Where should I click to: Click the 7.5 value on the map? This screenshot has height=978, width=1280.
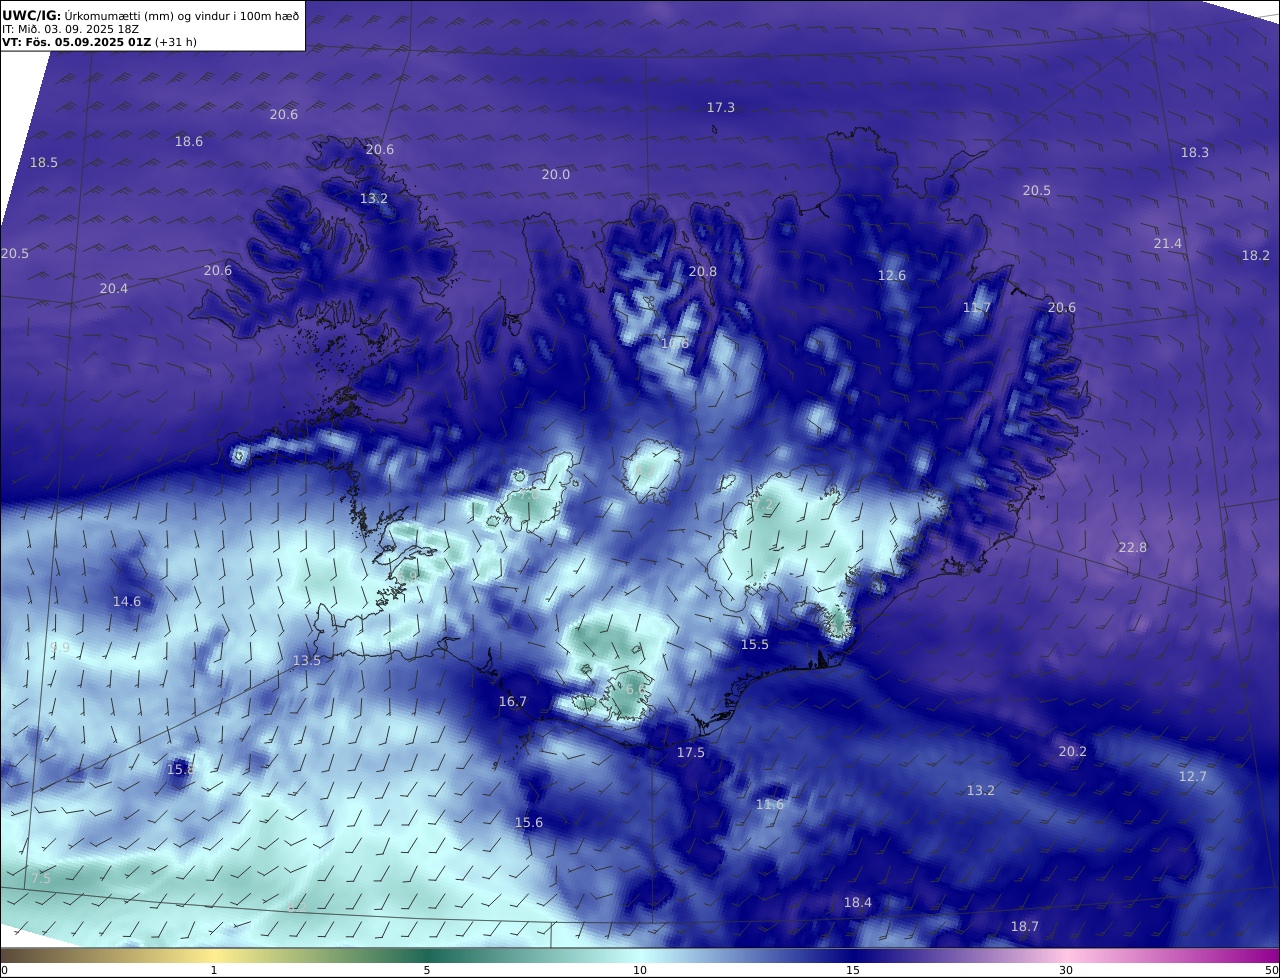tap(41, 878)
